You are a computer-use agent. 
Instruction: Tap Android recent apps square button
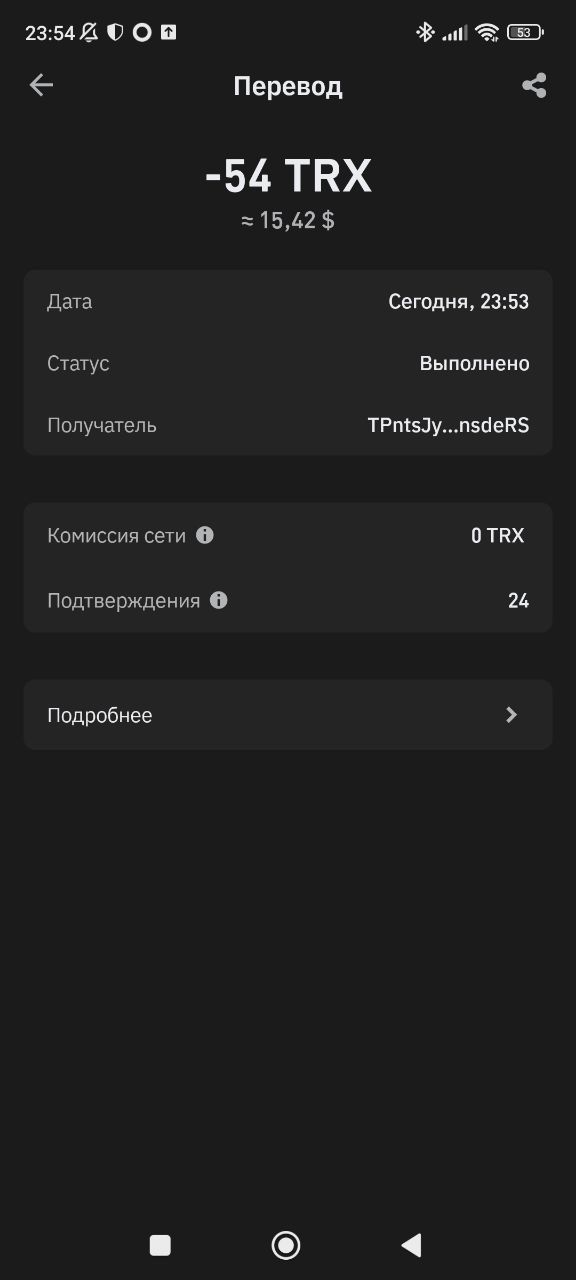pos(160,1244)
